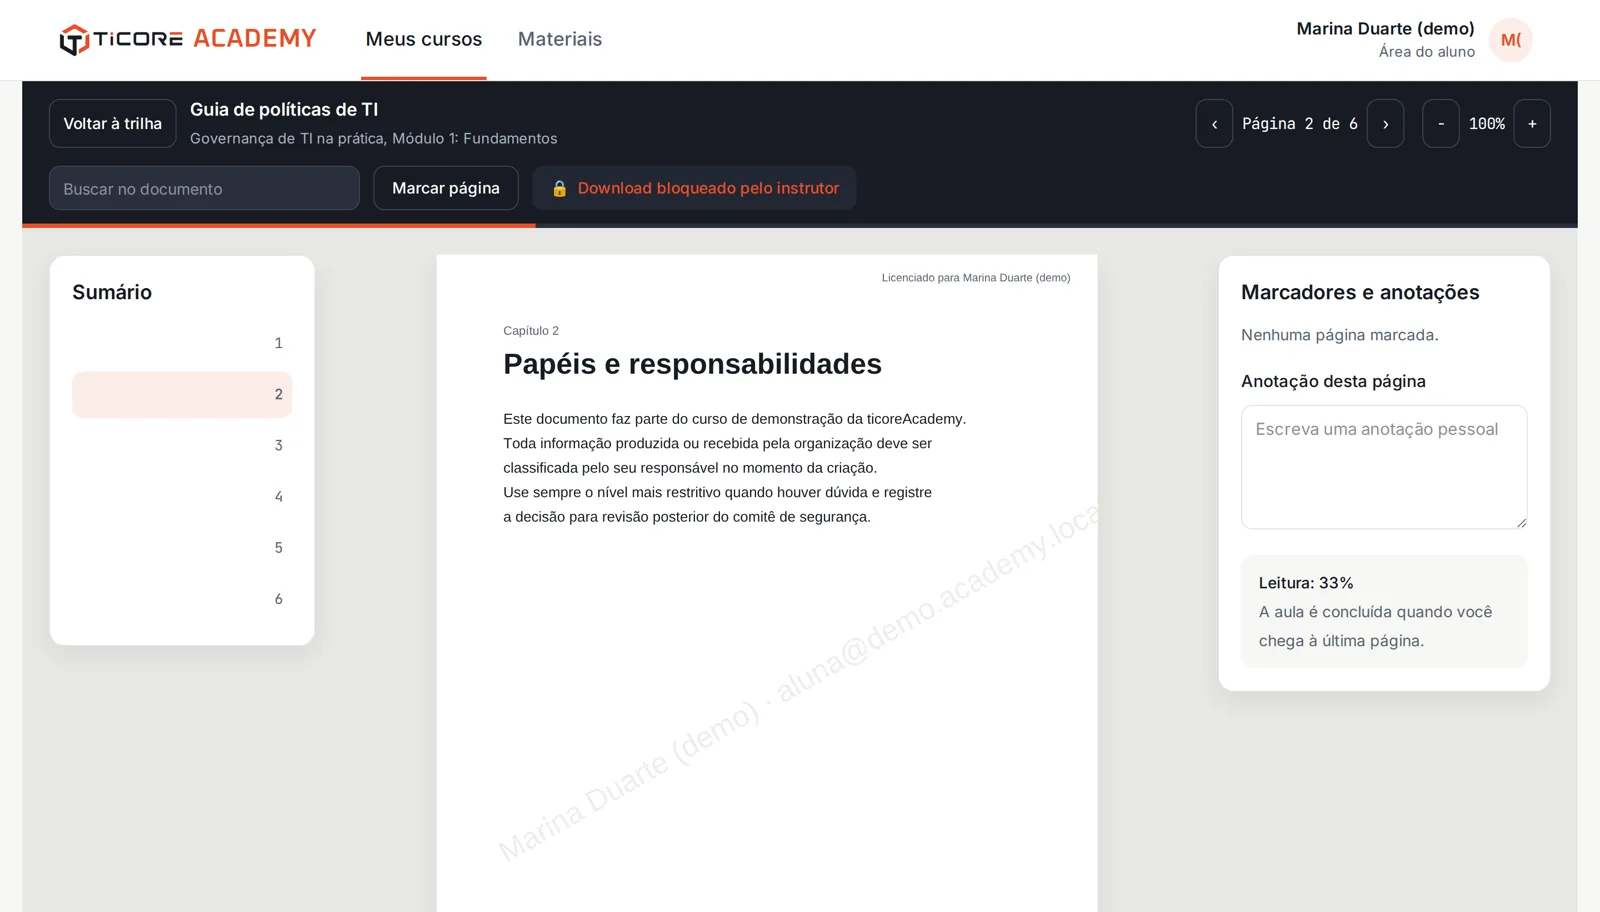Click the personal annotation text area
1600x912 pixels.
pyautogui.click(x=1384, y=467)
